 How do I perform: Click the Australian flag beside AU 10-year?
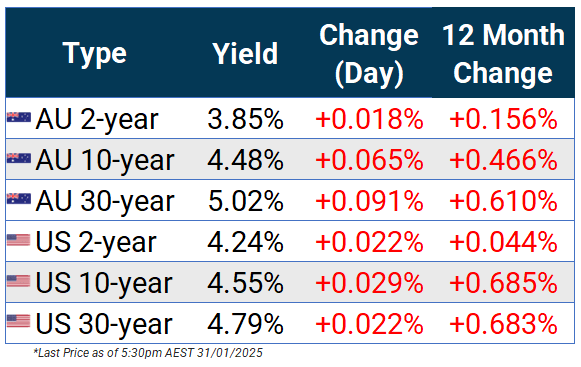pyautogui.click(x=19, y=158)
